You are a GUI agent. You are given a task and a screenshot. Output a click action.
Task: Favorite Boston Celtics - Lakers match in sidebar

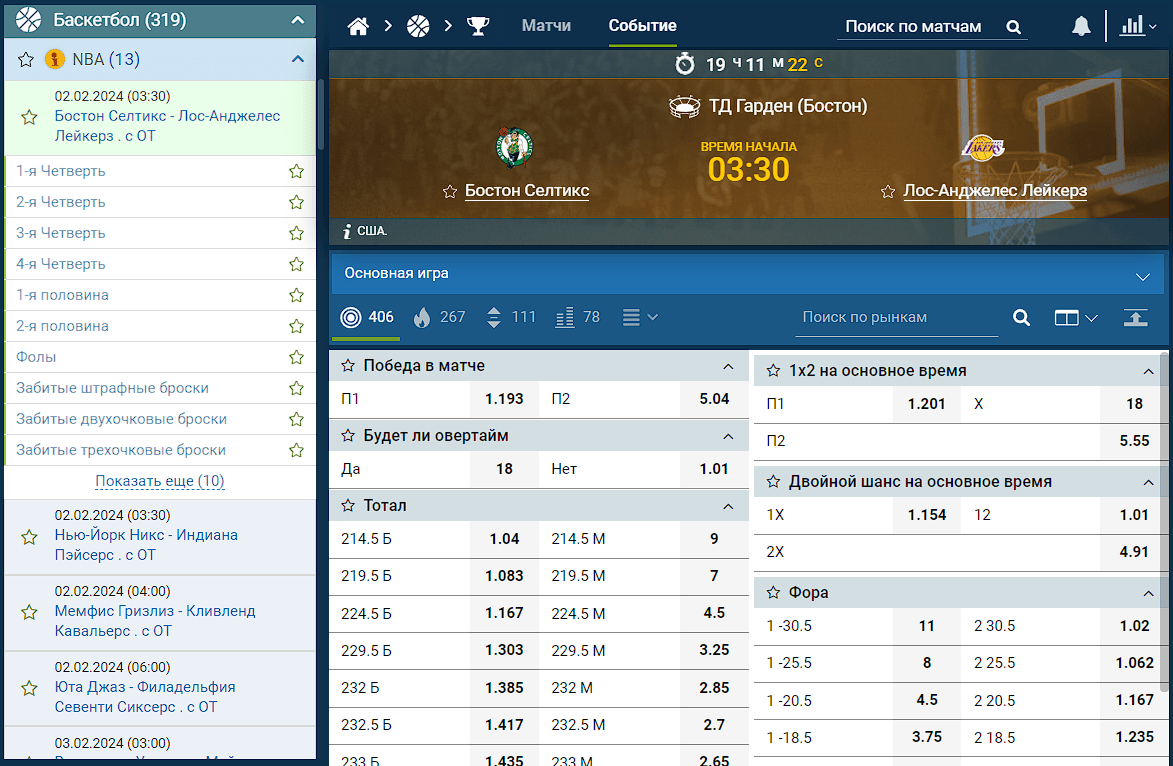coord(29,117)
